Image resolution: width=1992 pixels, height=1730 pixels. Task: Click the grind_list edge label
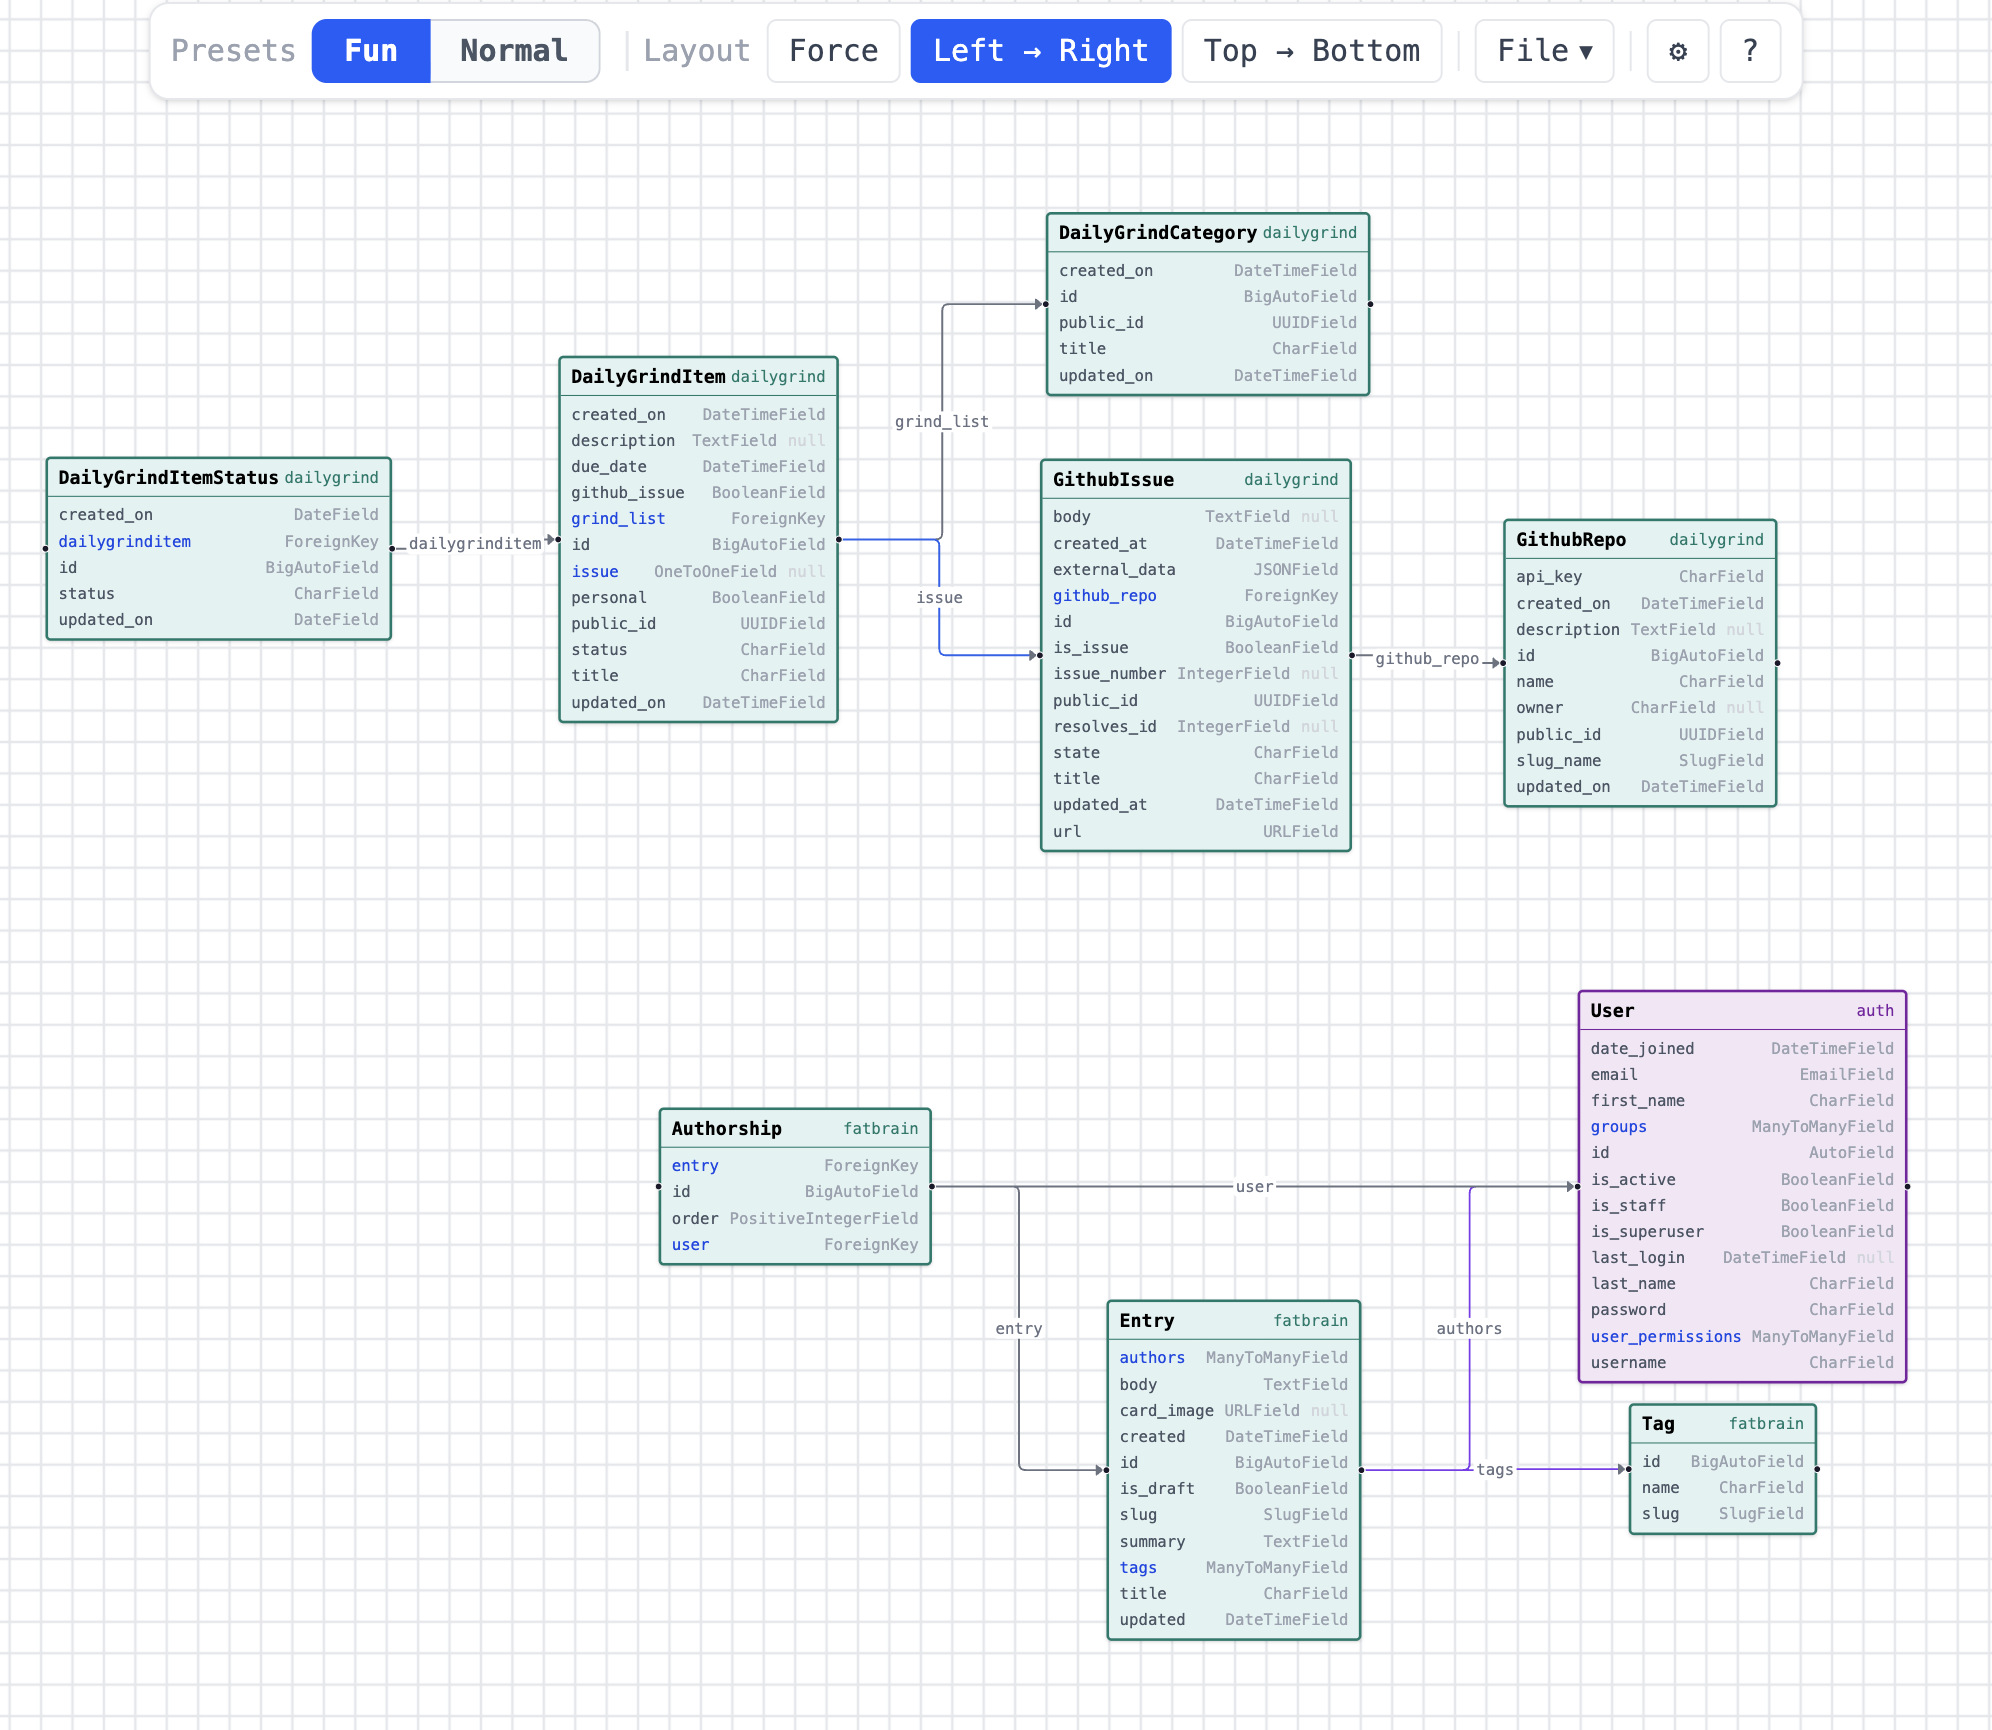[x=941, y=422]
